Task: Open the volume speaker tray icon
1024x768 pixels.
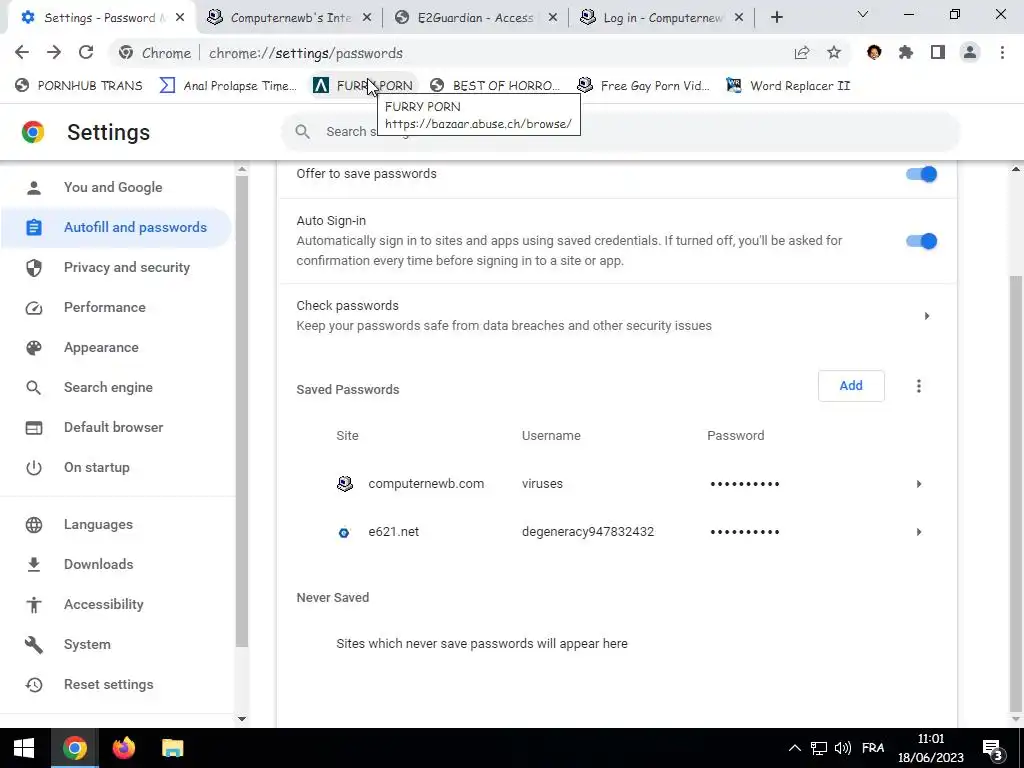Action: [843, 748]
